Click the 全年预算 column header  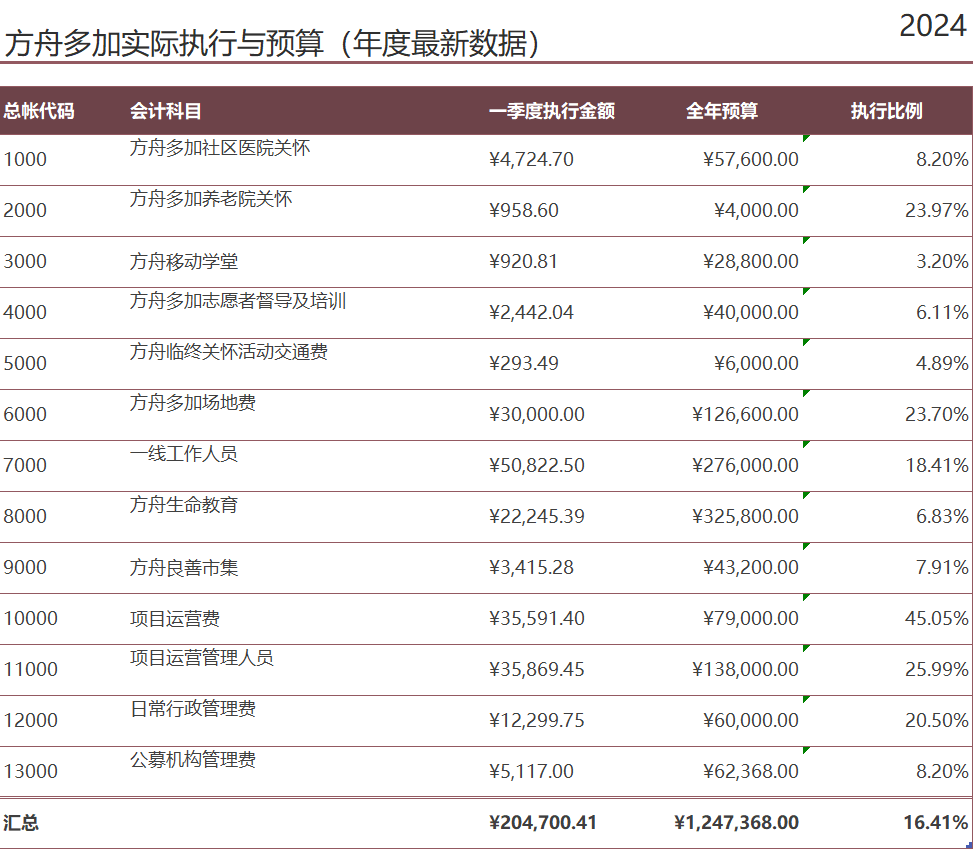[x=721, y=111]
